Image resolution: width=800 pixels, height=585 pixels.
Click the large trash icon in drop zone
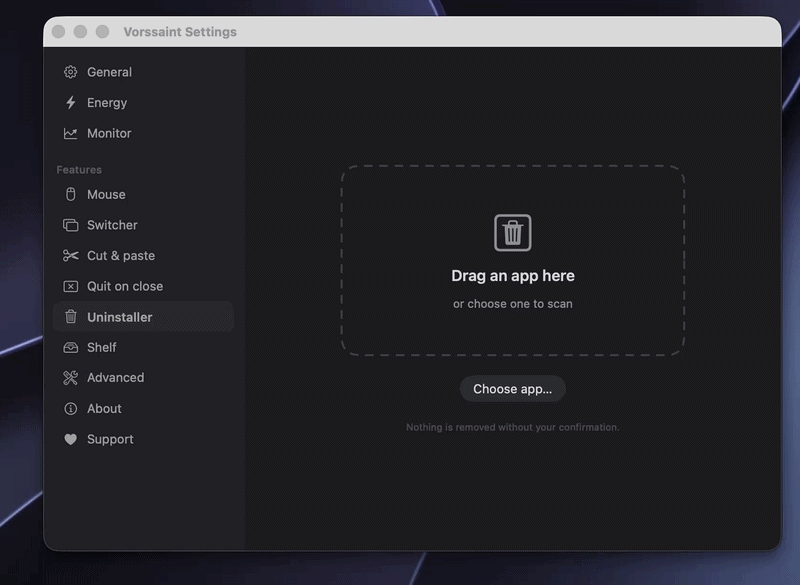(513, 233)
